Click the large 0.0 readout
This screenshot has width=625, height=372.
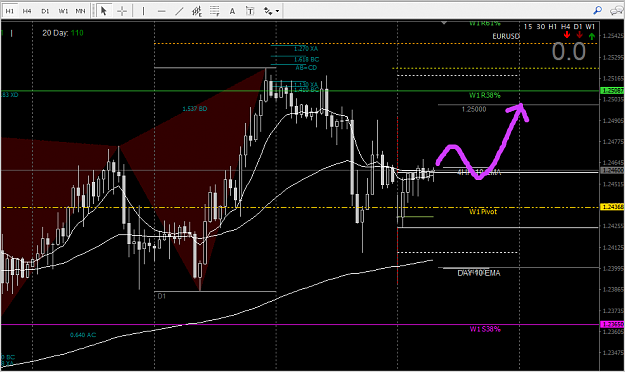[569, 52]
